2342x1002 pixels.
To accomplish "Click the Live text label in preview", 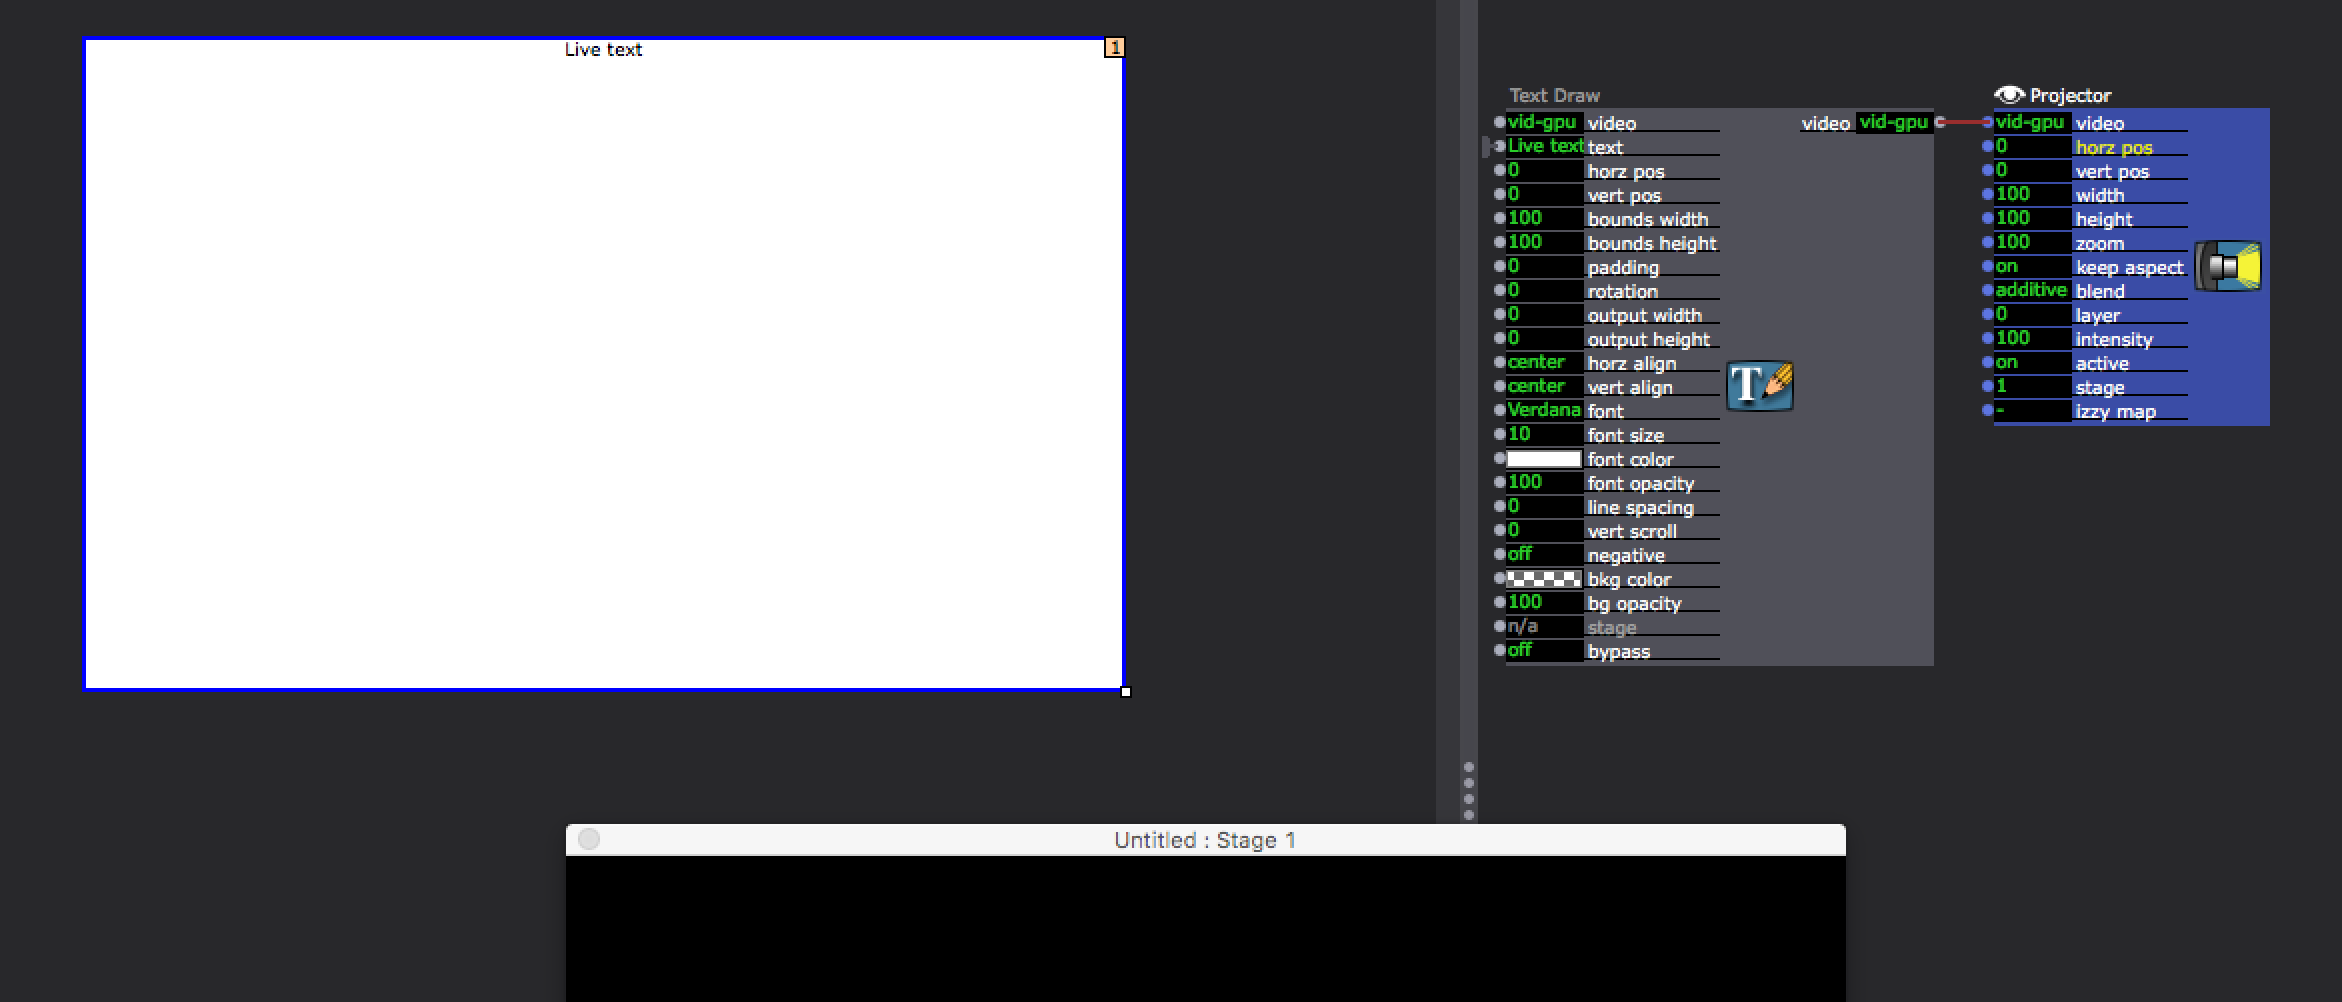I will 603,49.
